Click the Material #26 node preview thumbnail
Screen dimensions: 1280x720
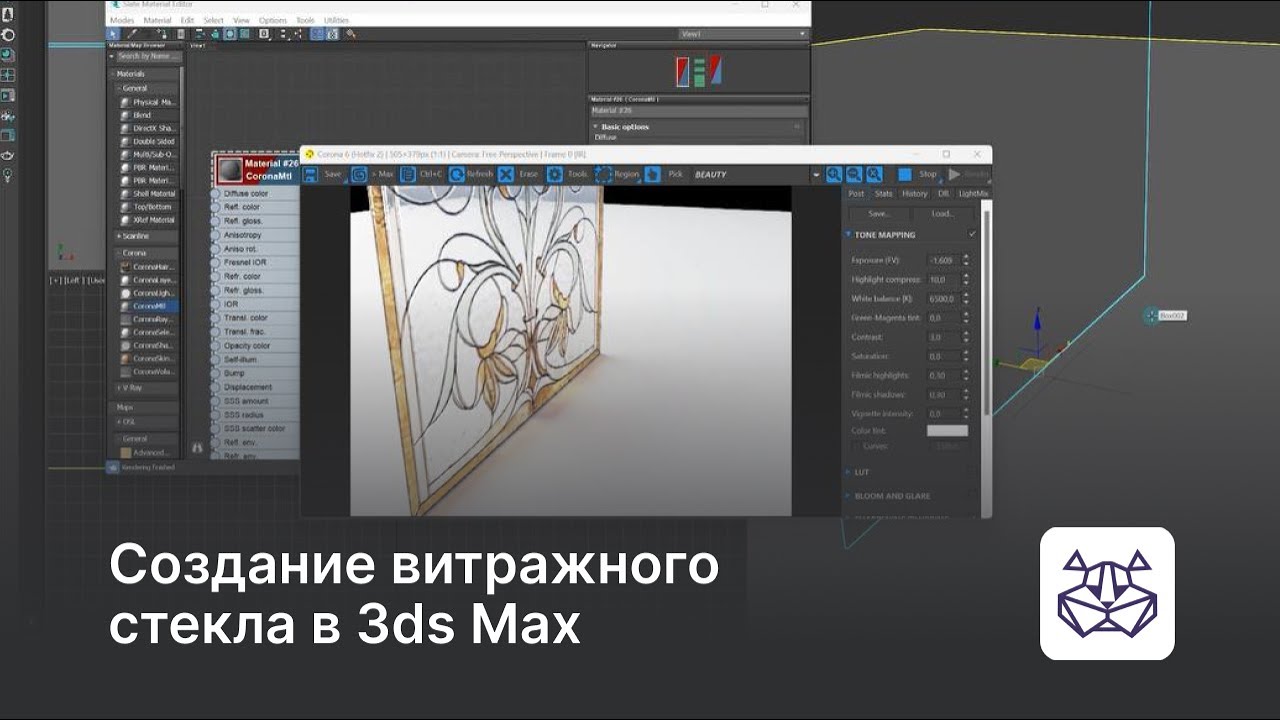[x=231, y=170]
